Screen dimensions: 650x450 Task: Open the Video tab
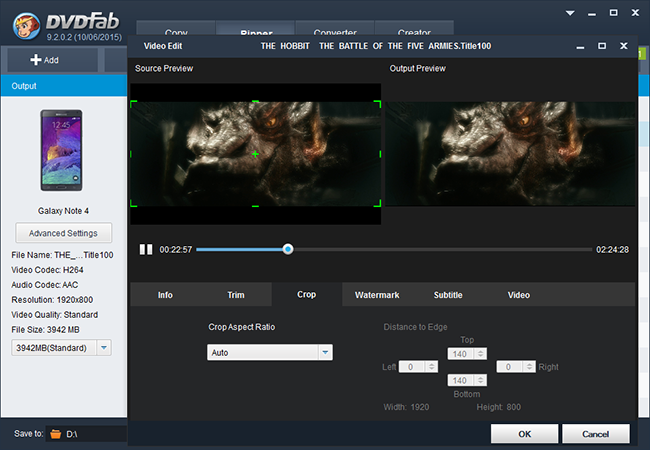pyautogui.click(x=519, y=295)
